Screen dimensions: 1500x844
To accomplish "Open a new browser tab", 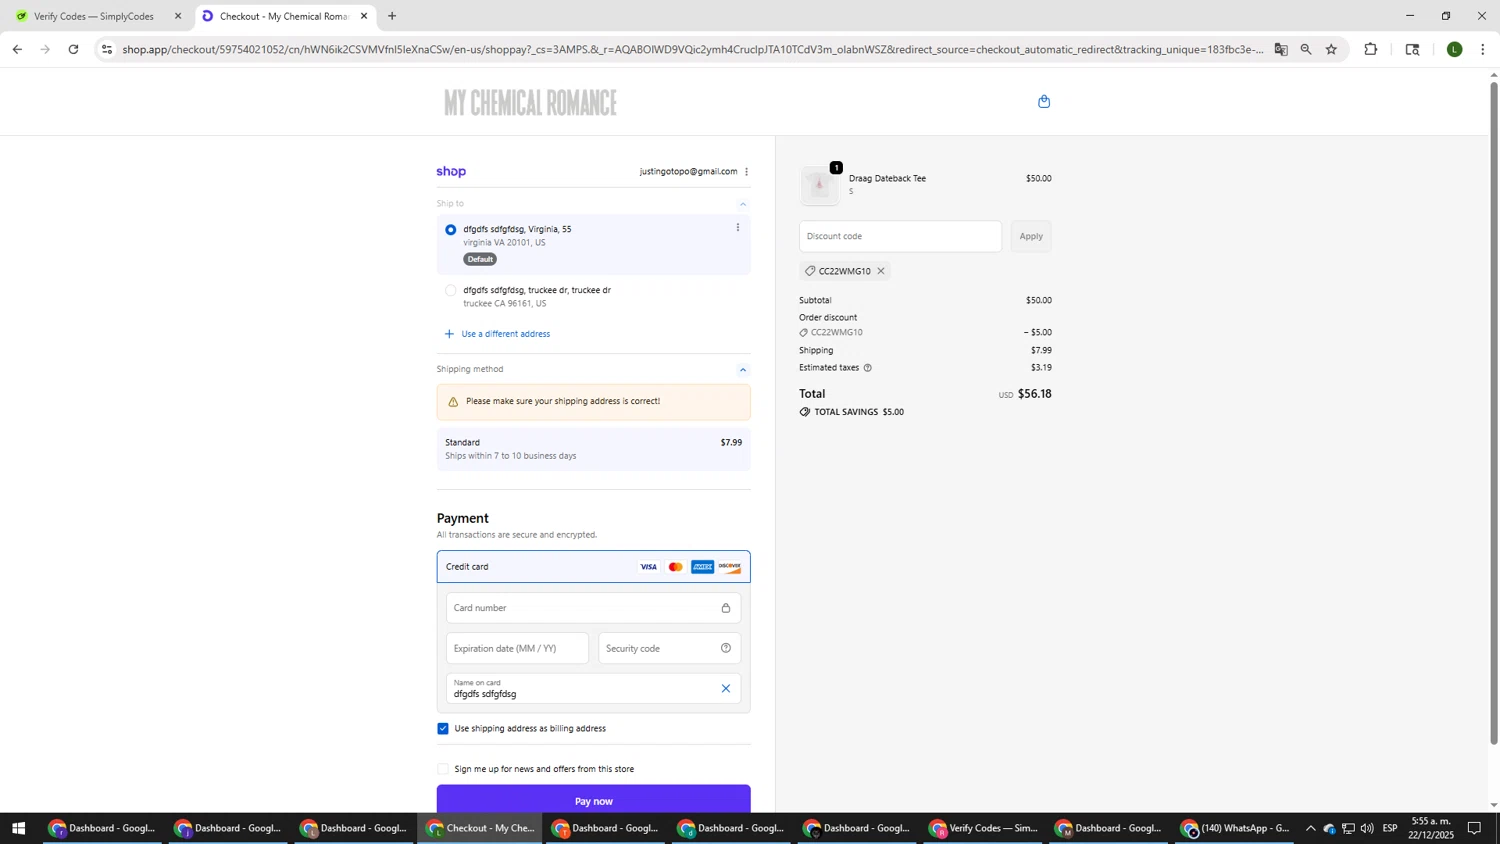I will (392, 16).
